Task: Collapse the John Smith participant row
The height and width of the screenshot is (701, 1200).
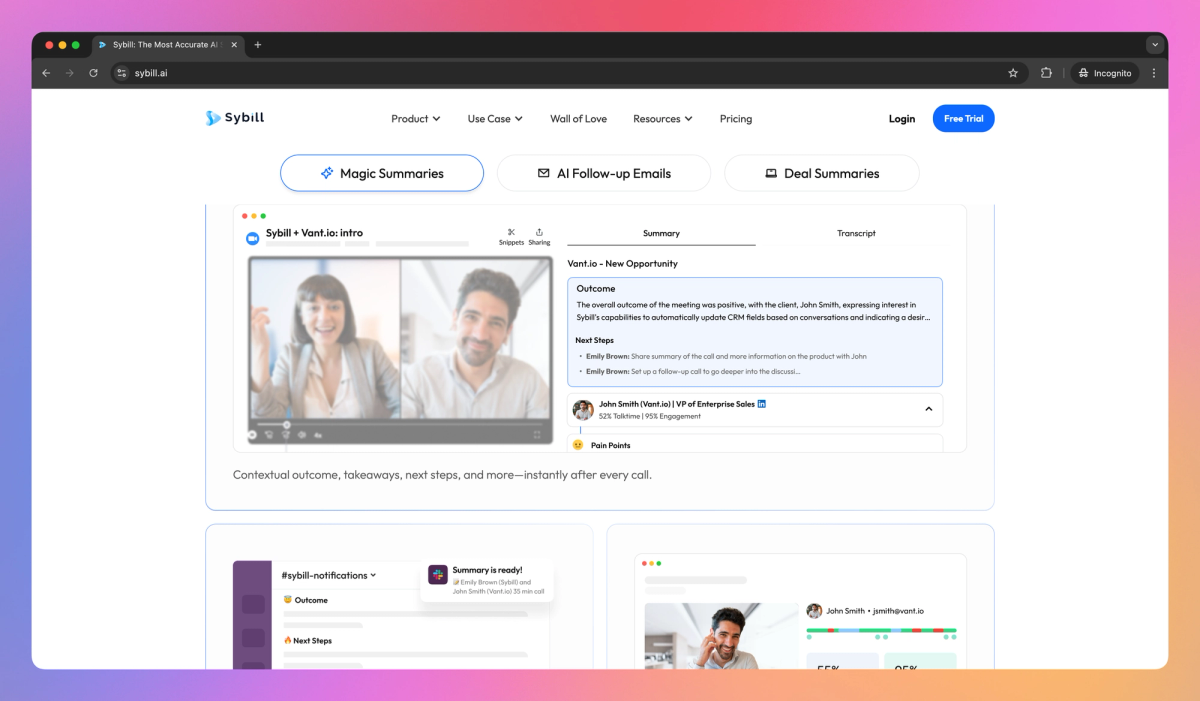Action: tap(928, 409)
